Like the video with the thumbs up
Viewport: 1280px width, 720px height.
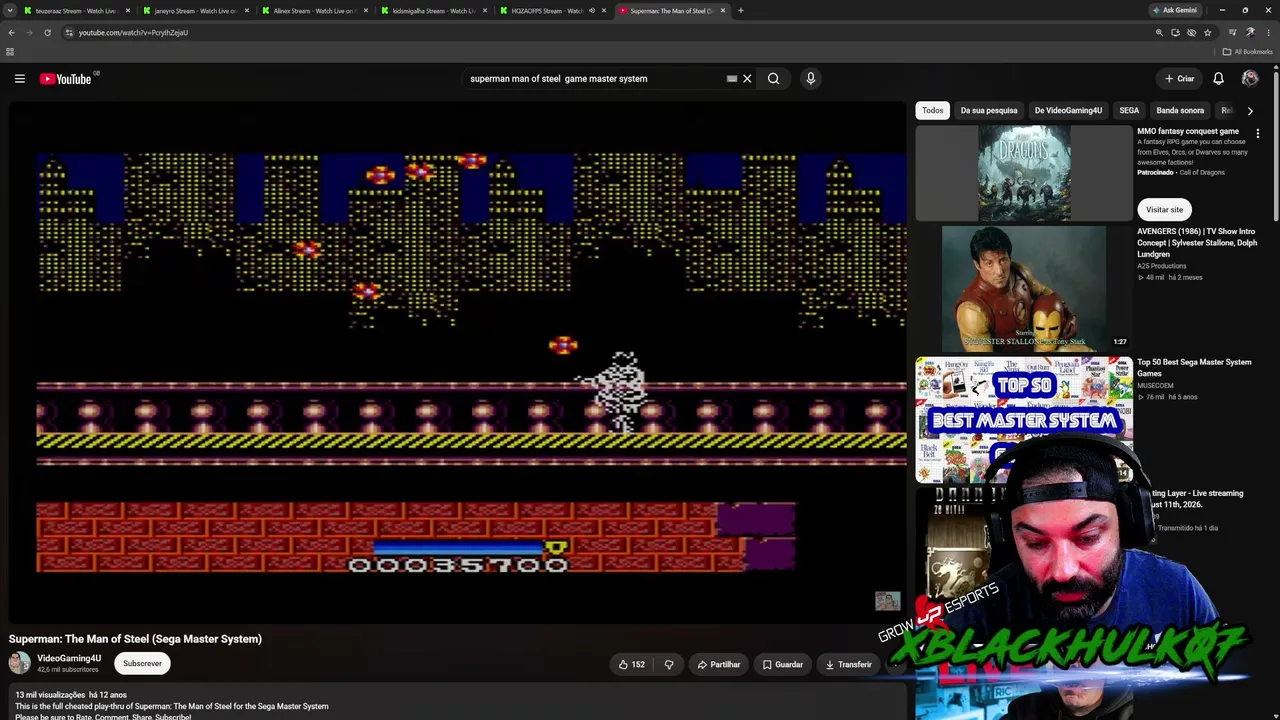(x=632, y=664)
